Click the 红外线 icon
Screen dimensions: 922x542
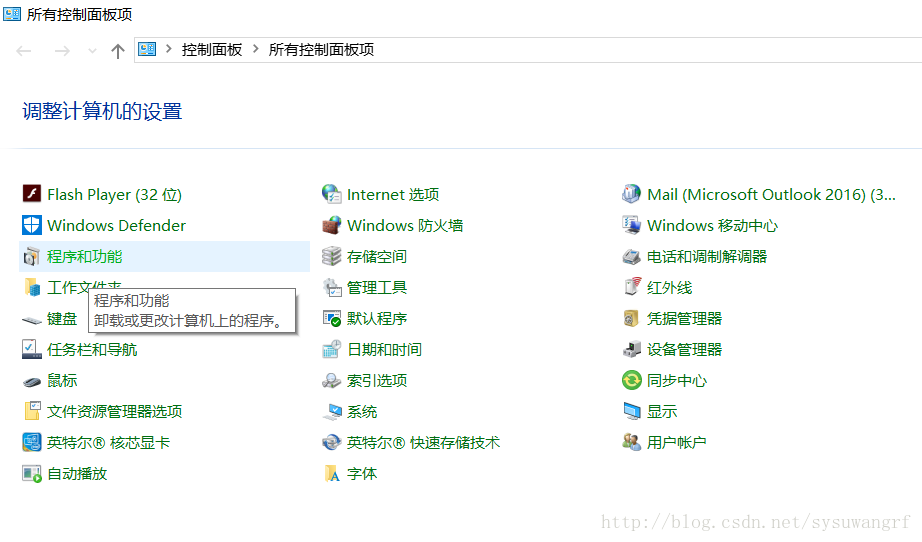(x=632, y=287)
